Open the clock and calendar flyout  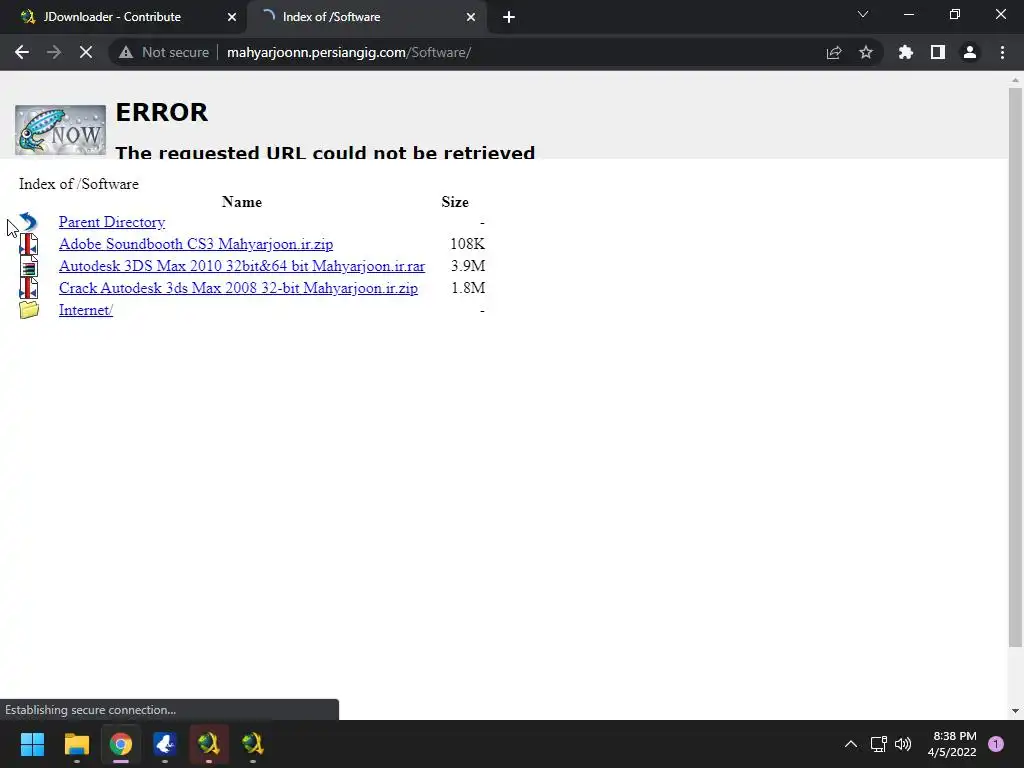click(952, 744)
